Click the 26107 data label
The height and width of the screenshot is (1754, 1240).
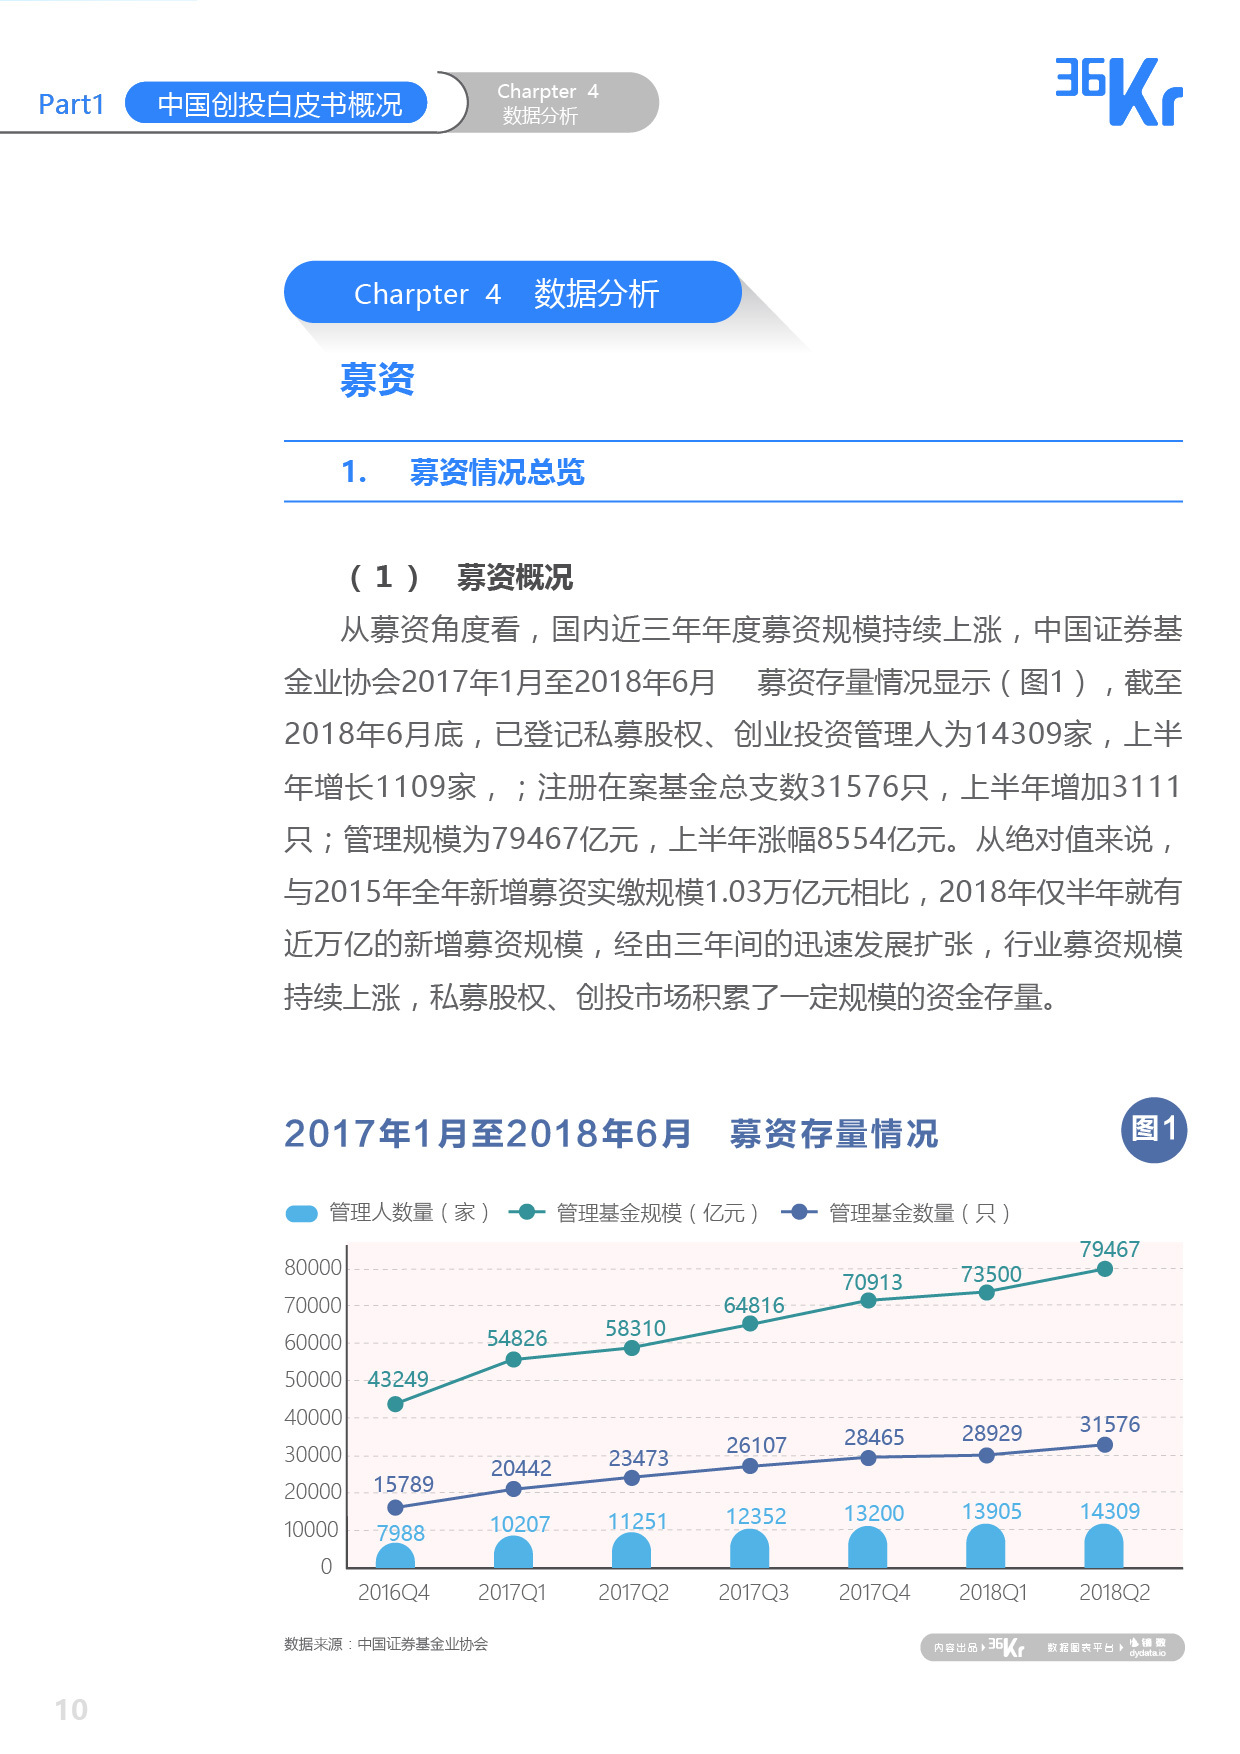757,1445
